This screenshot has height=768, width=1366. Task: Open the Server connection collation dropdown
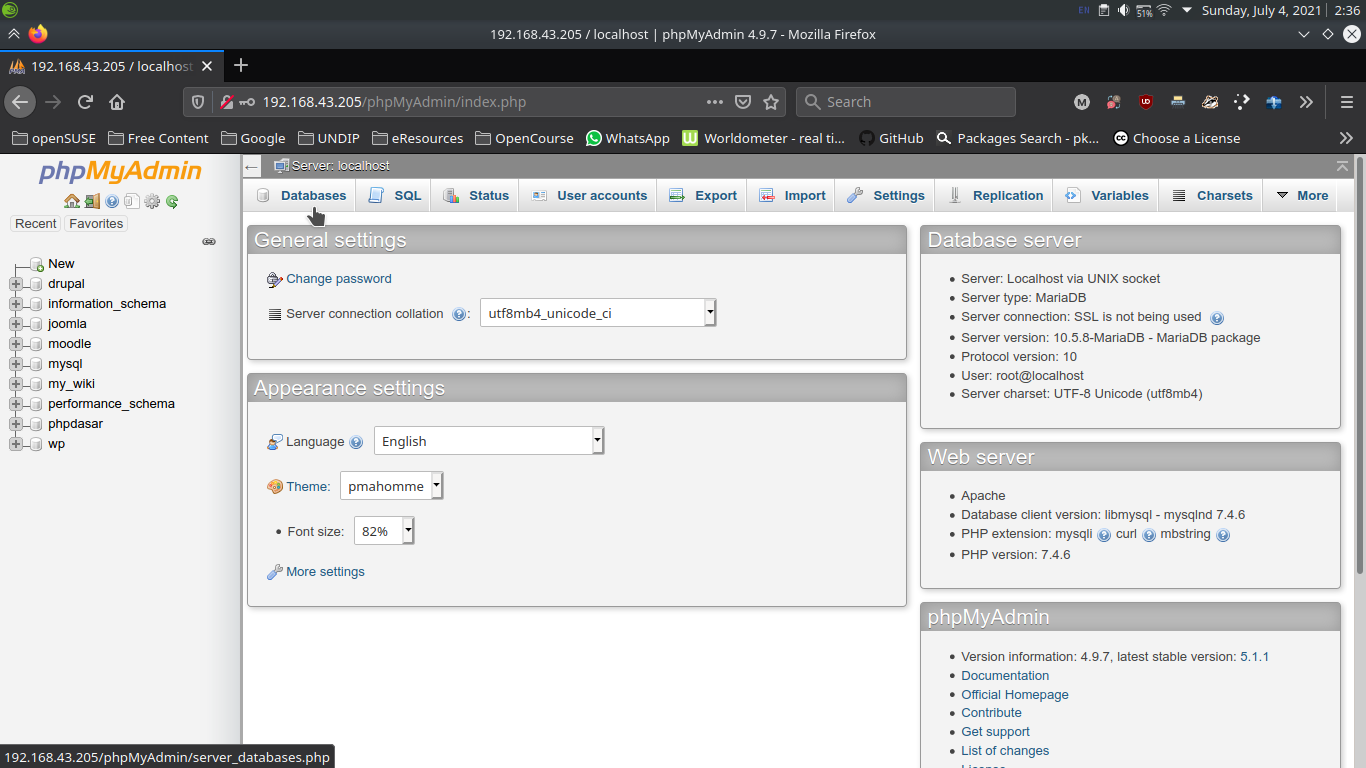point(598,313)
